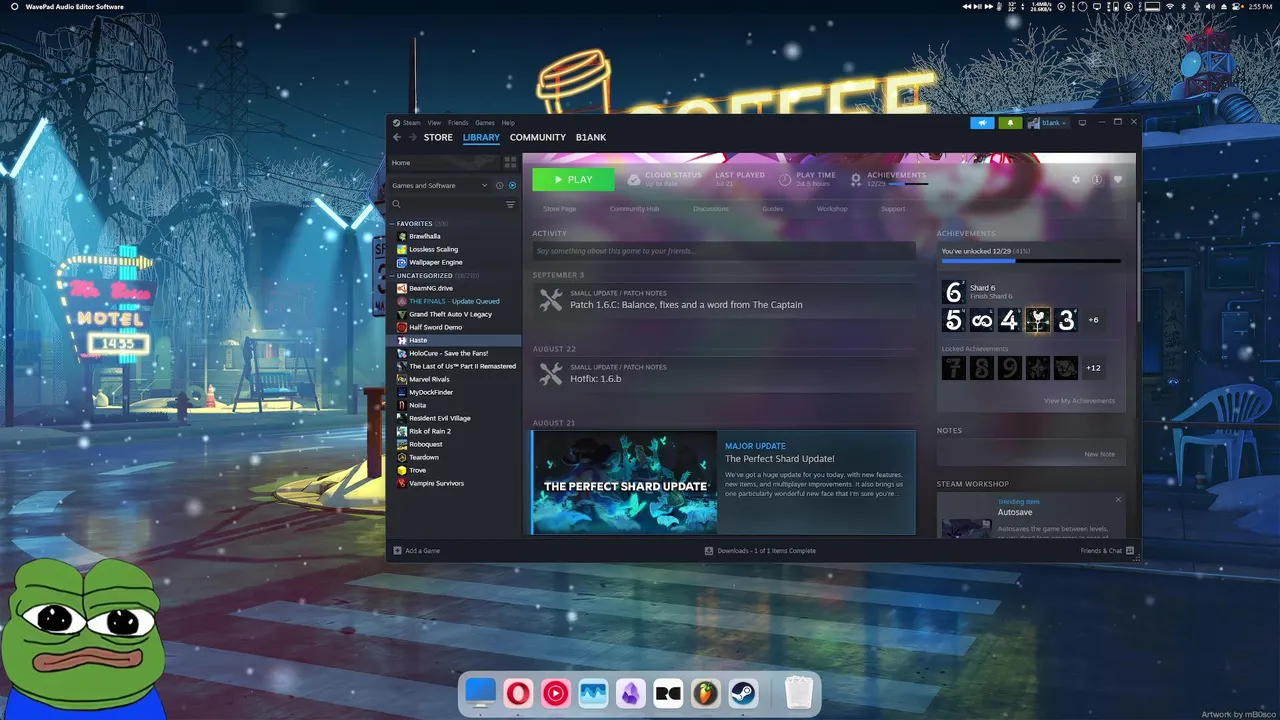Open the B1ANK profile tab
This screenshot has height=720, width=1280.
click(x=591, y=137)
